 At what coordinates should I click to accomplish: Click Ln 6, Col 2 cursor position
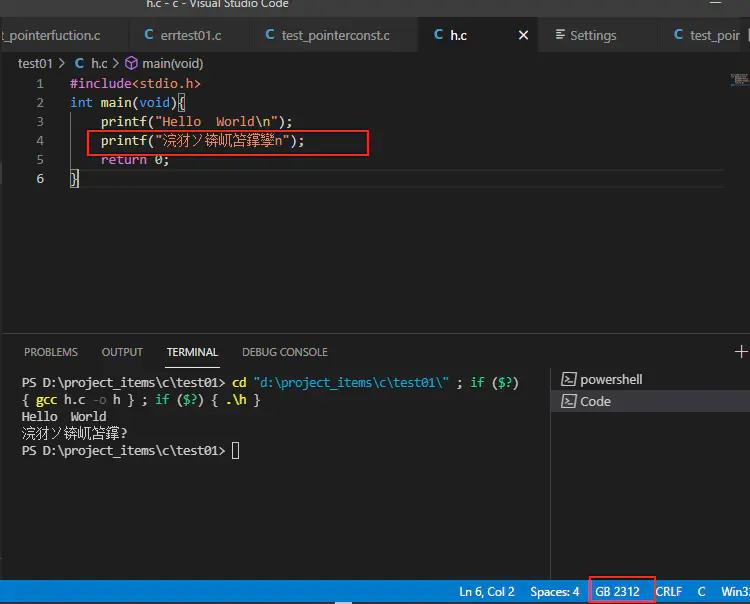point(487,591)
